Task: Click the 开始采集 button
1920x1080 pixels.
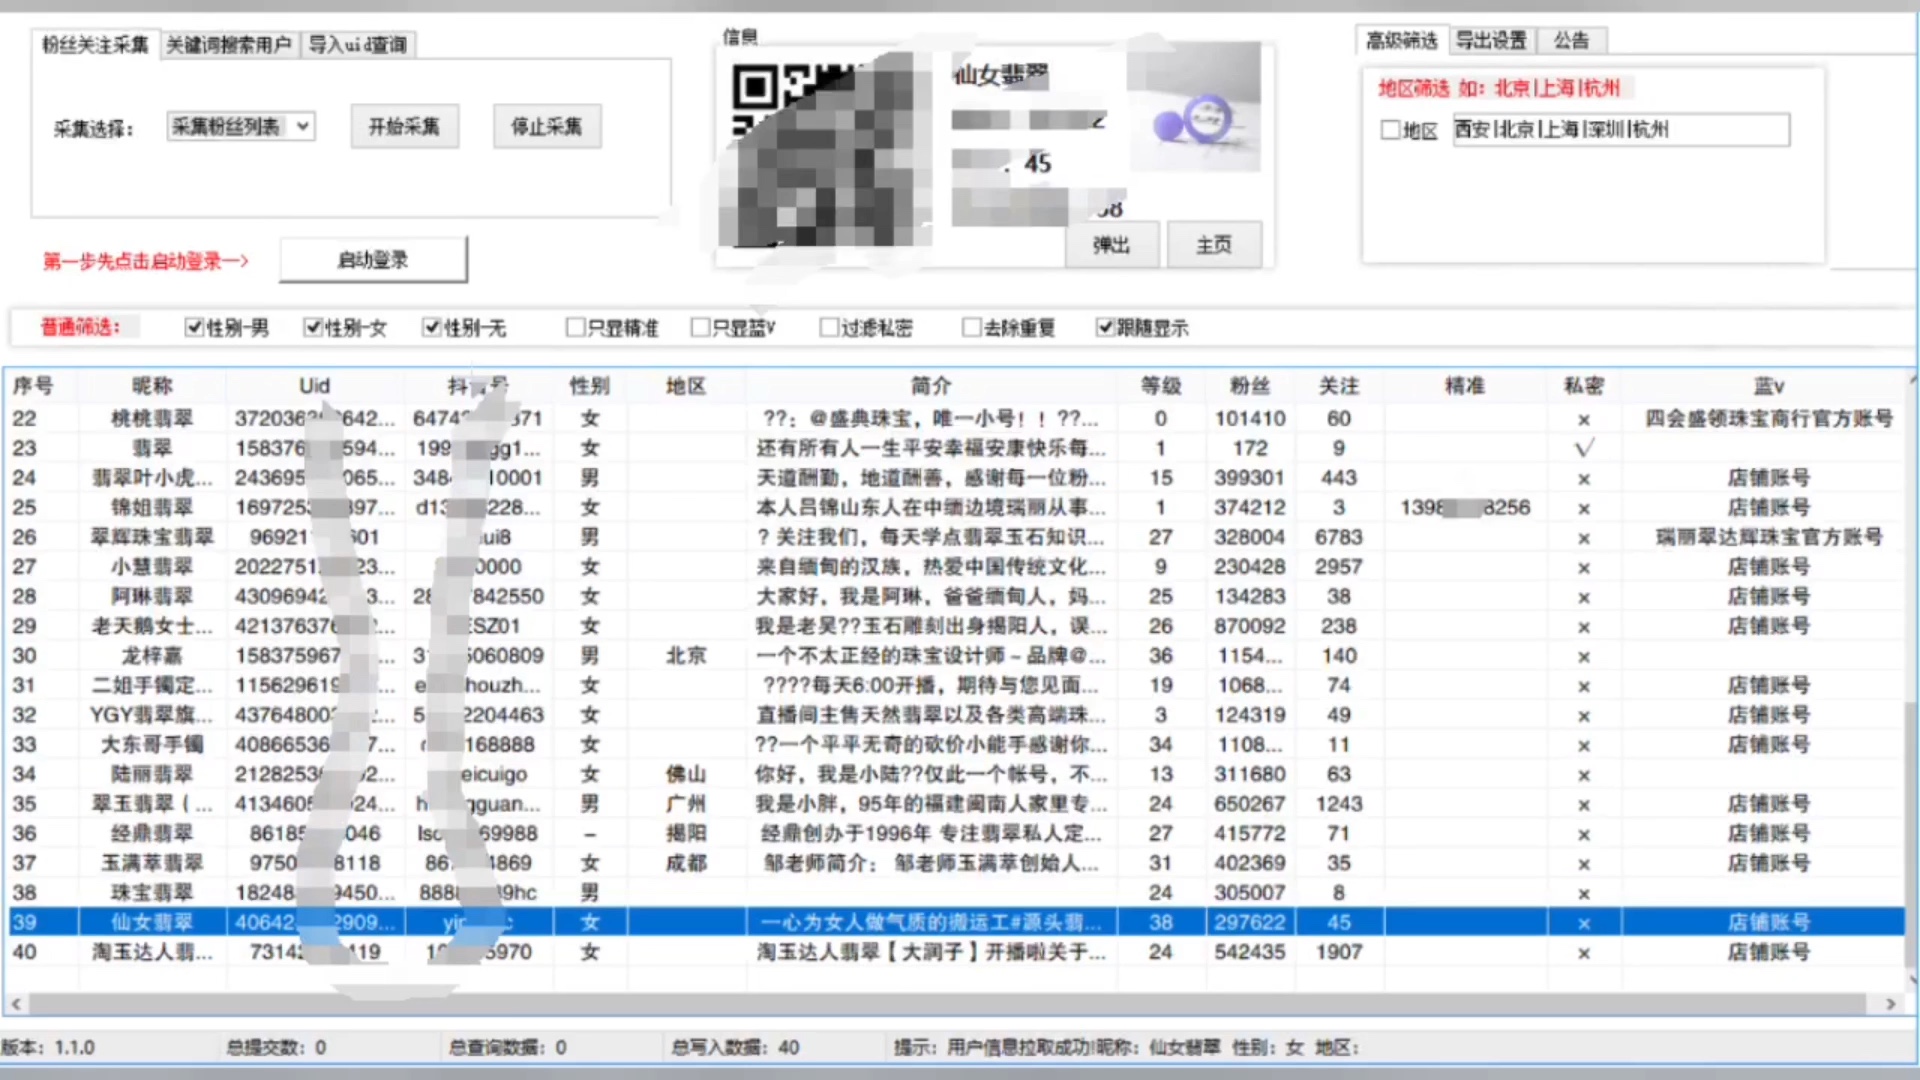Action: point(403,126)
